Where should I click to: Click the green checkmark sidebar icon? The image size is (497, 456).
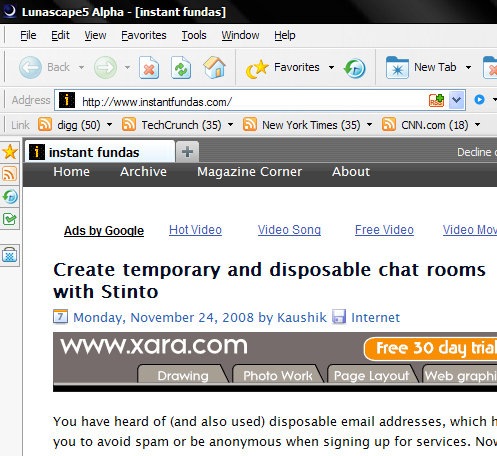click(x=10, y=219)
